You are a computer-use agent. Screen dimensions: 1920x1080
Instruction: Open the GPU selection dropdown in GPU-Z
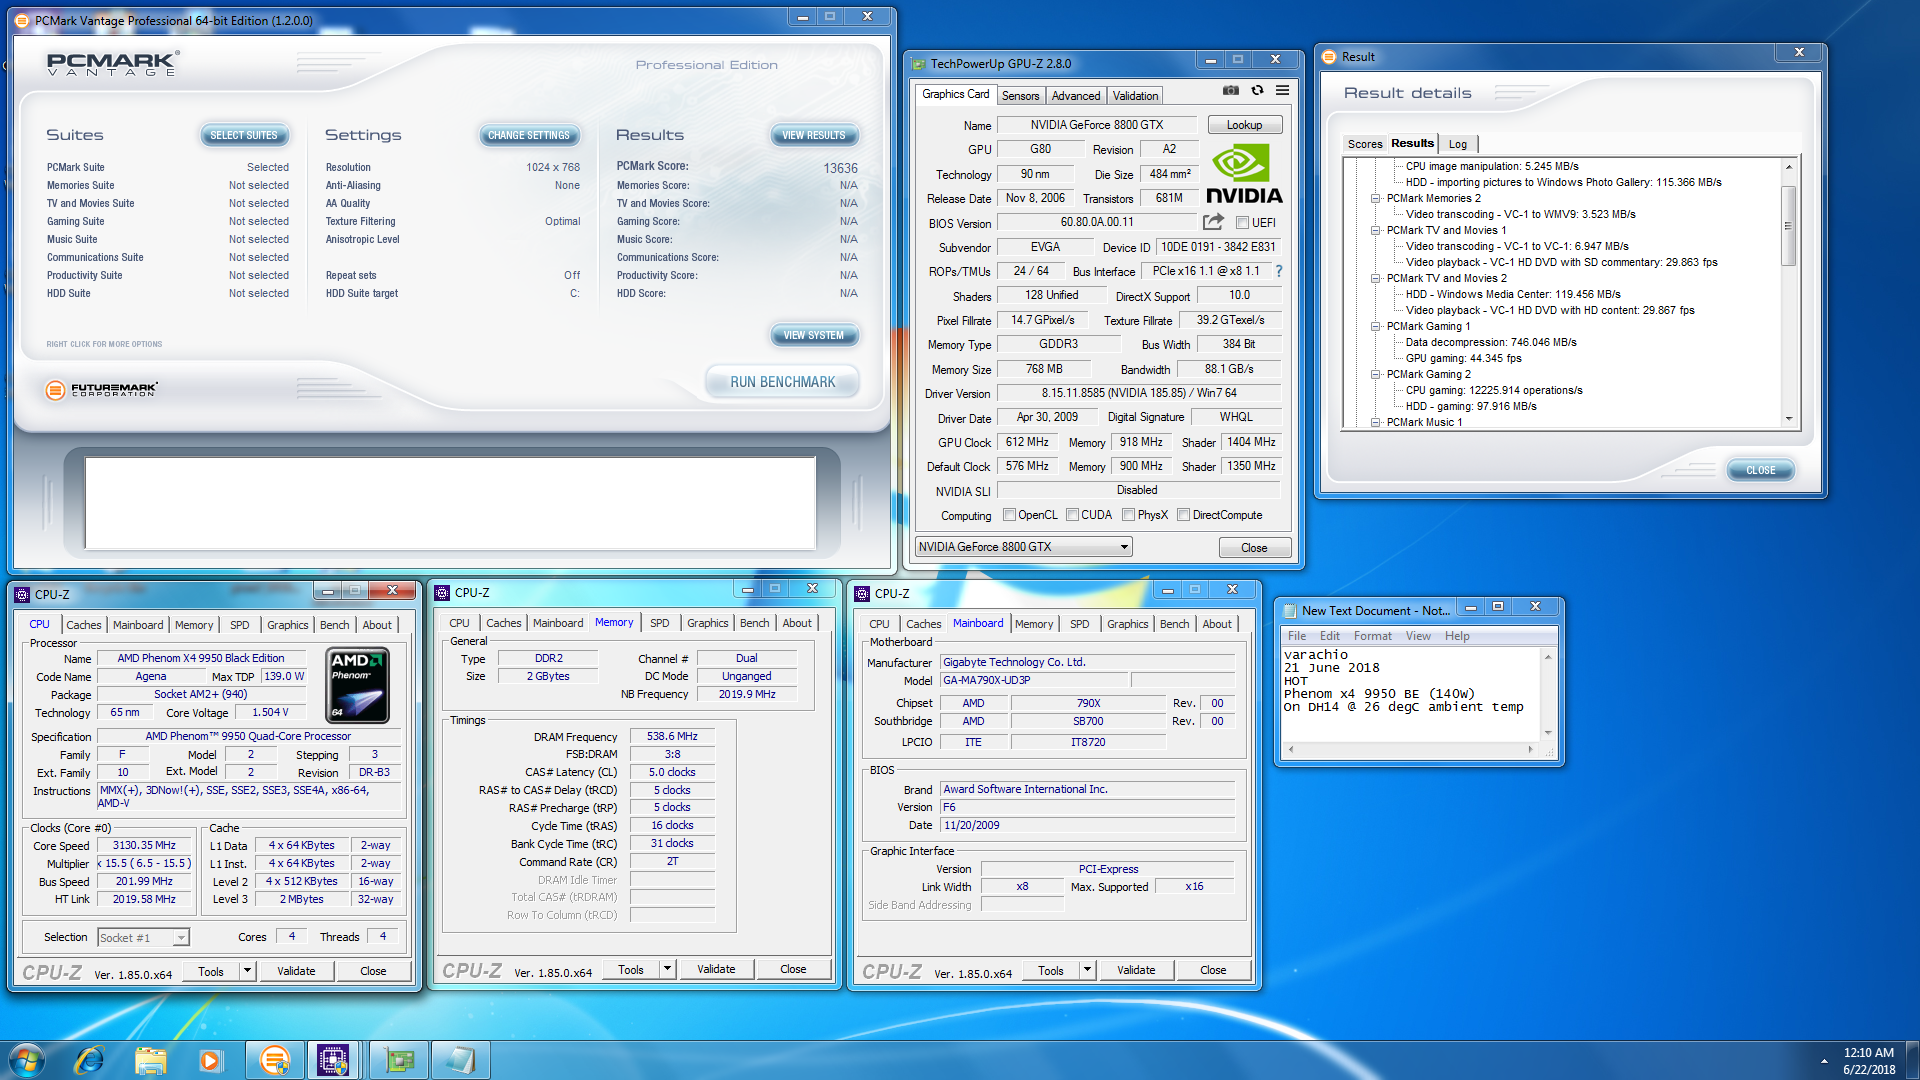point(1024,547)
